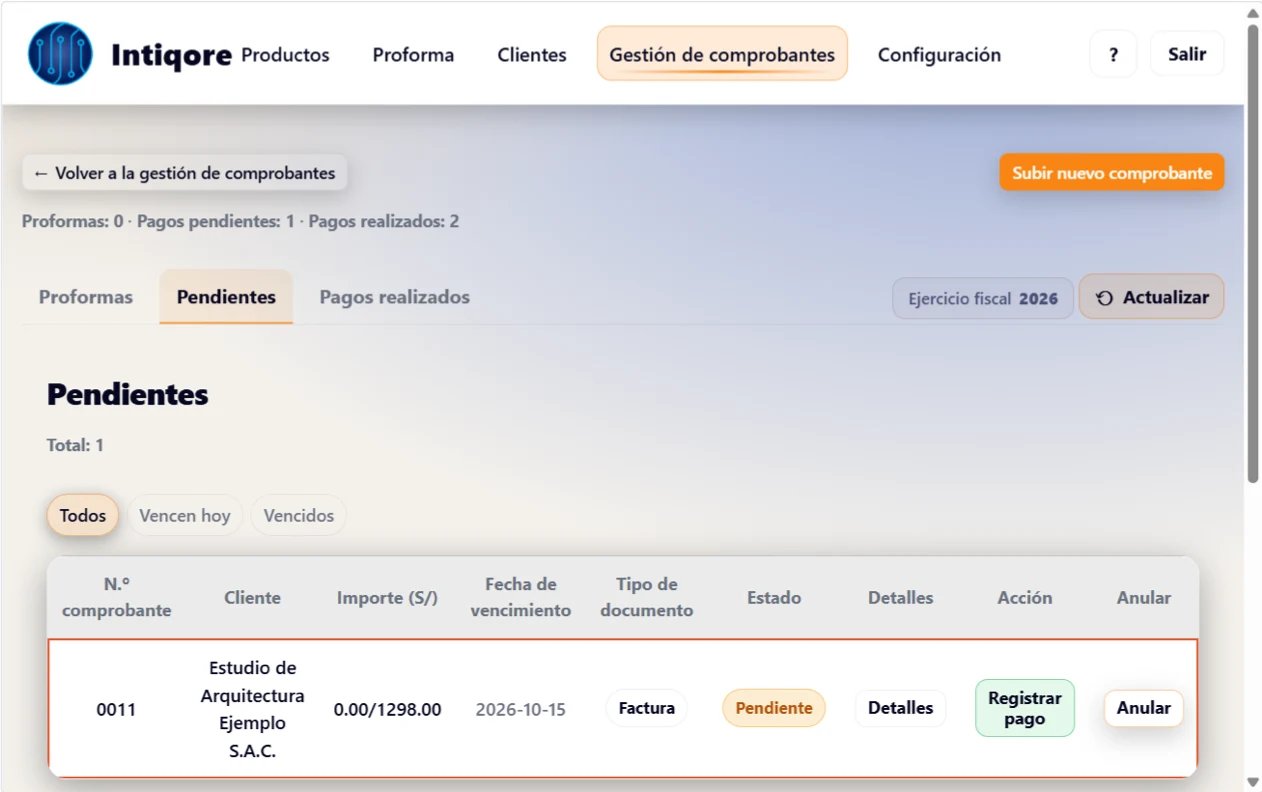
Task: Click the Estado column header
Action: pos(774,597)
